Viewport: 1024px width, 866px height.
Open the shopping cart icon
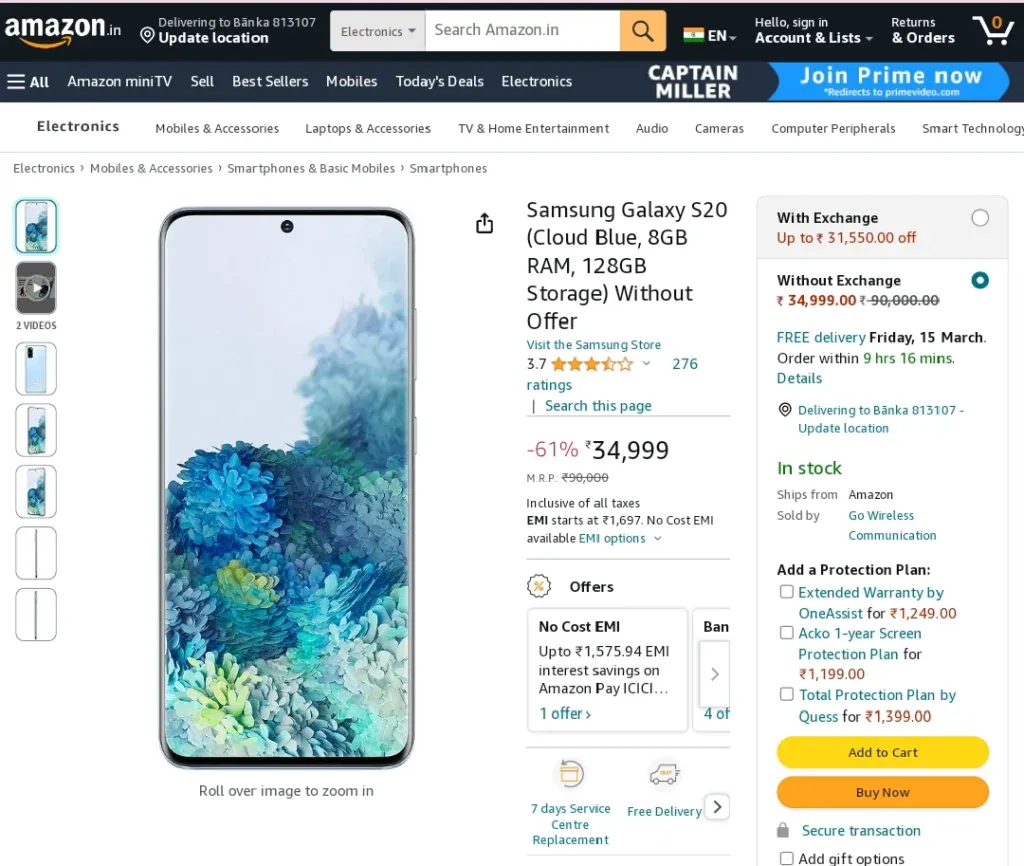993,30
